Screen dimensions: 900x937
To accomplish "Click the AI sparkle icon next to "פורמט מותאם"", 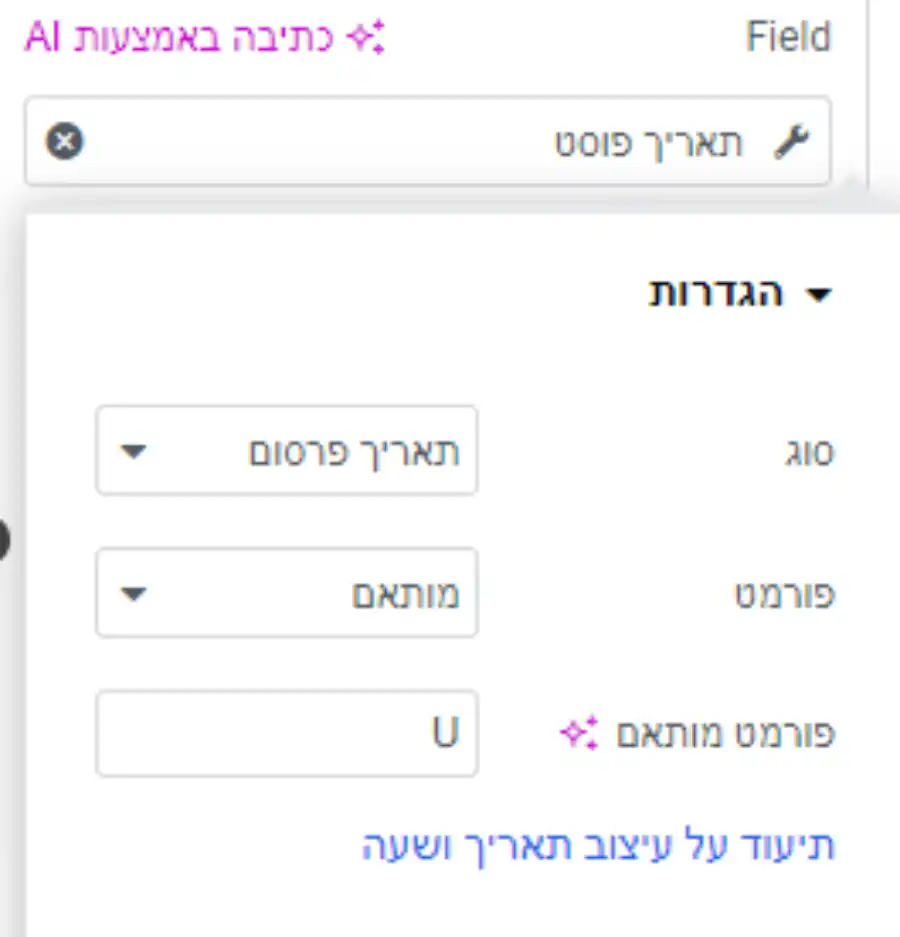I will click(578, 733).
